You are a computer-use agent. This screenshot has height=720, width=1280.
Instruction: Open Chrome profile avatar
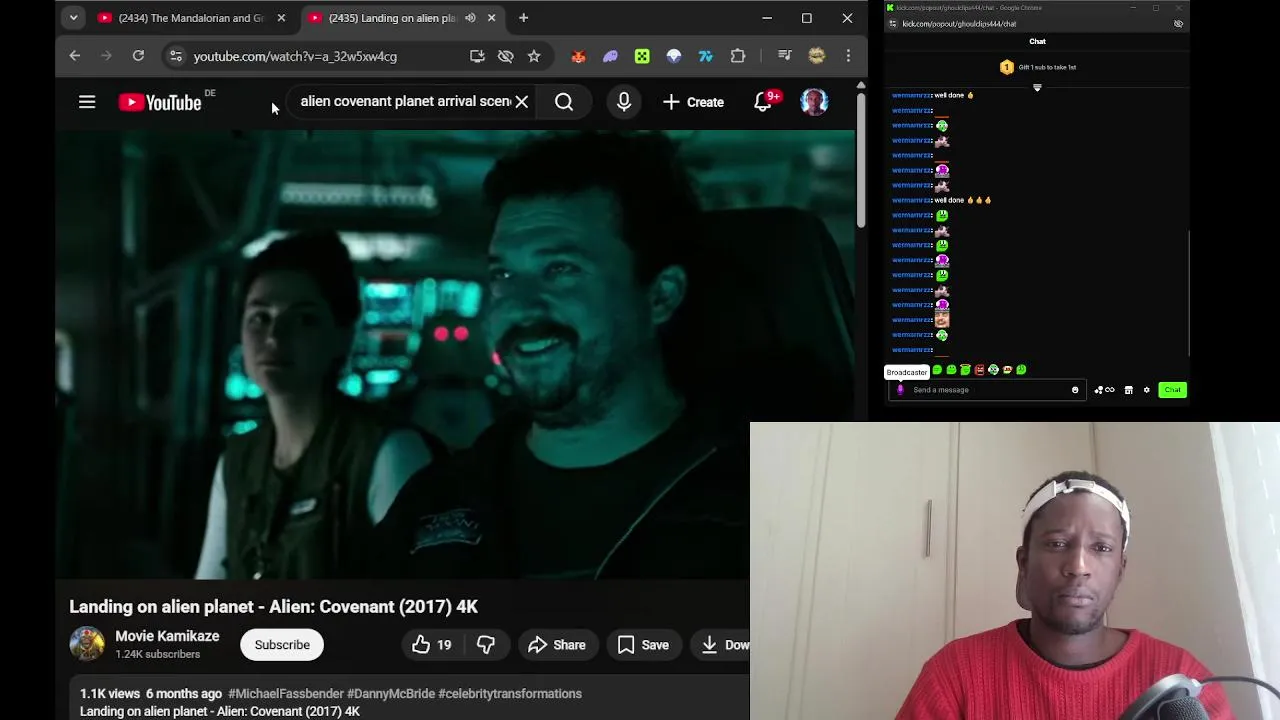click(817, 56)
